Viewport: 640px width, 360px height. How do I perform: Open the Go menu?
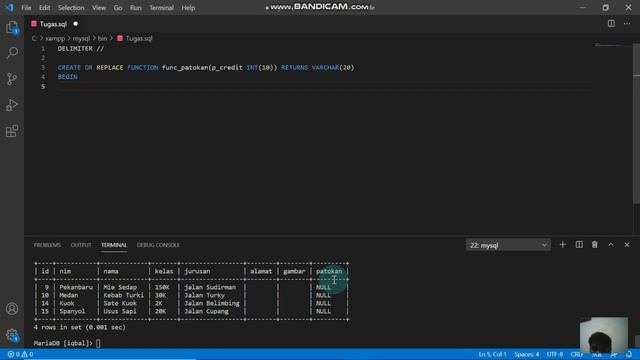click(118, 8)
